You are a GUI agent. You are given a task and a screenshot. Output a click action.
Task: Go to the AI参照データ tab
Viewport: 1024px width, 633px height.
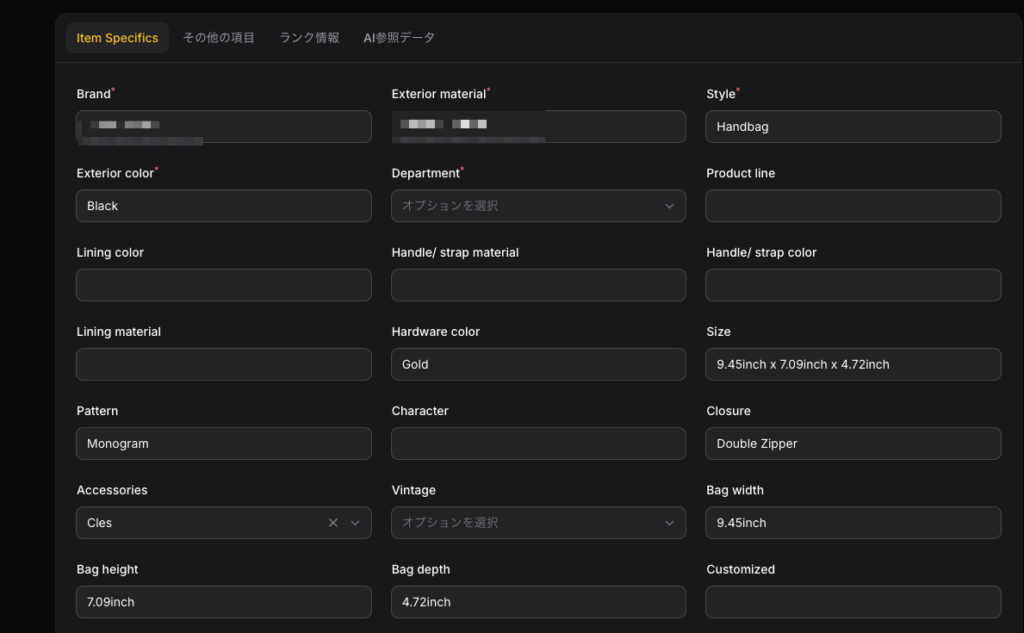click(399, 38)
